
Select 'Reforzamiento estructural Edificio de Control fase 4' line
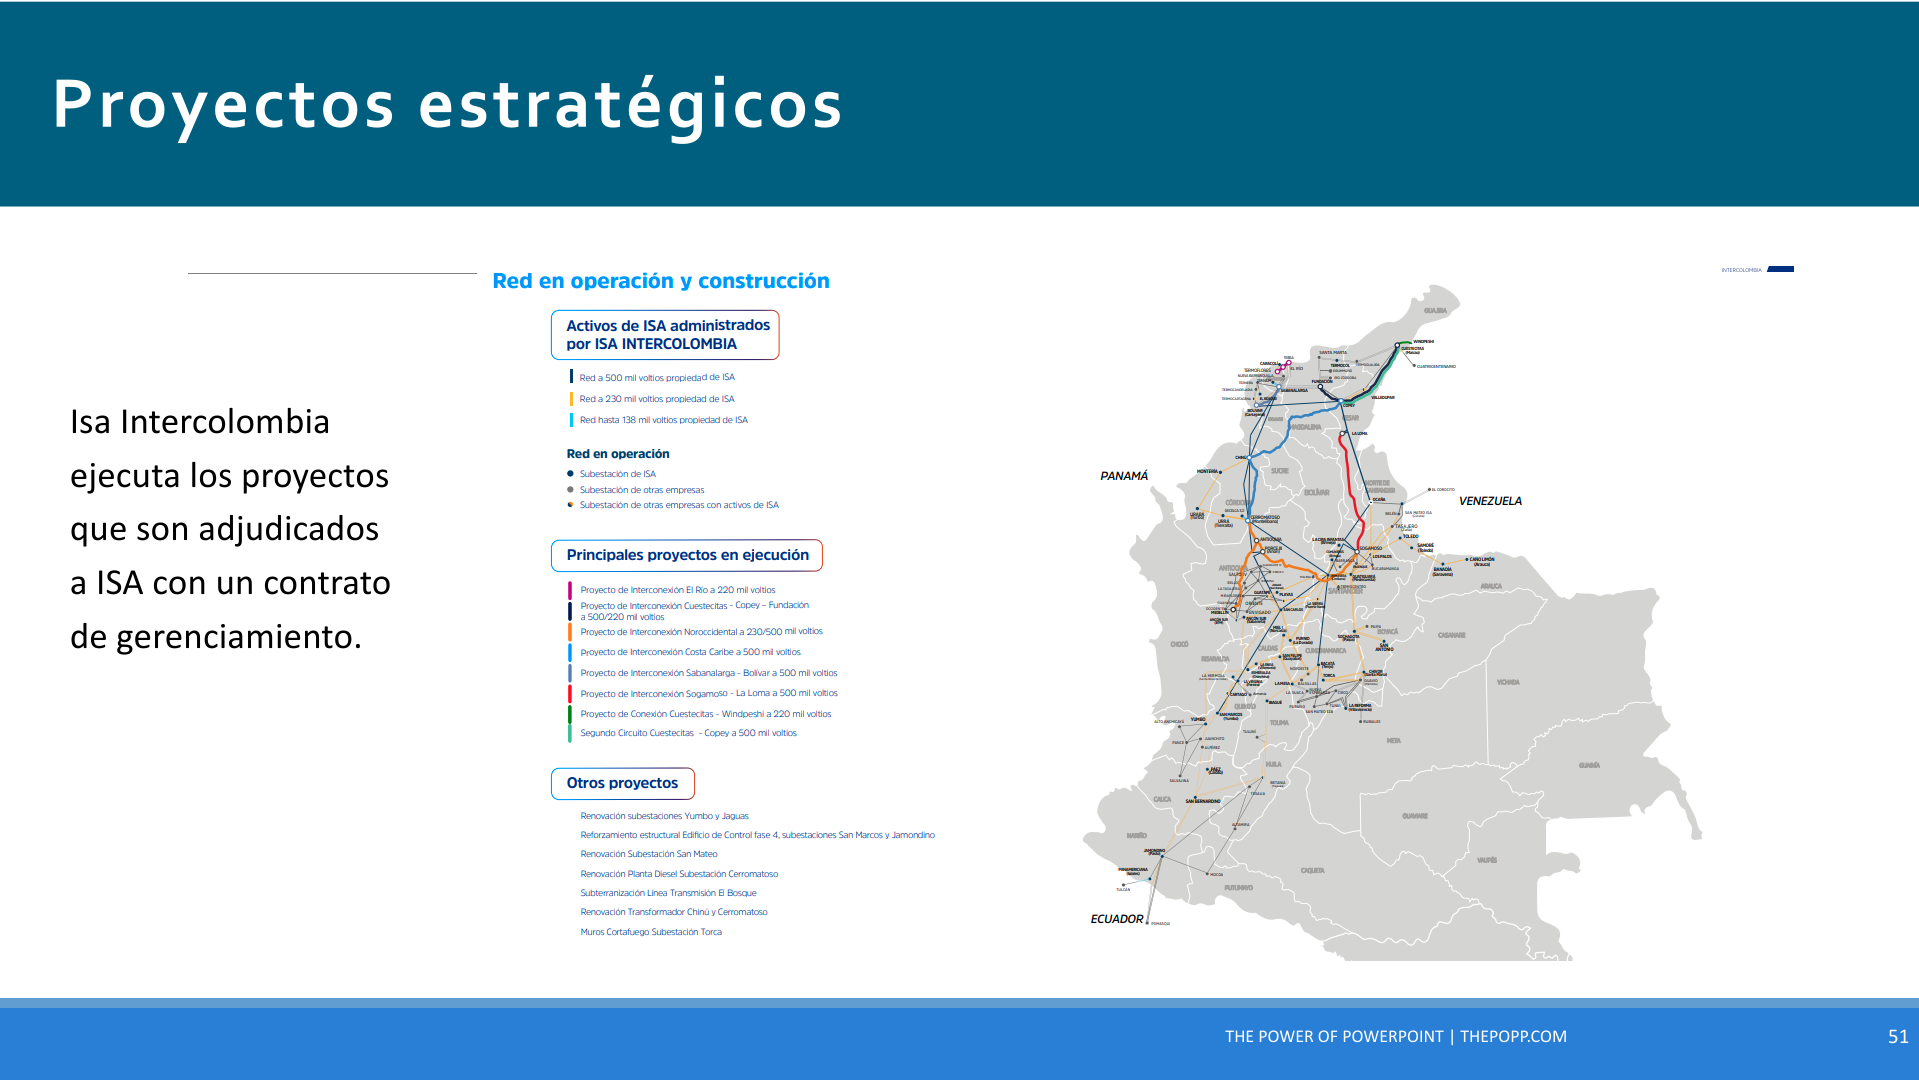(757, 835)
